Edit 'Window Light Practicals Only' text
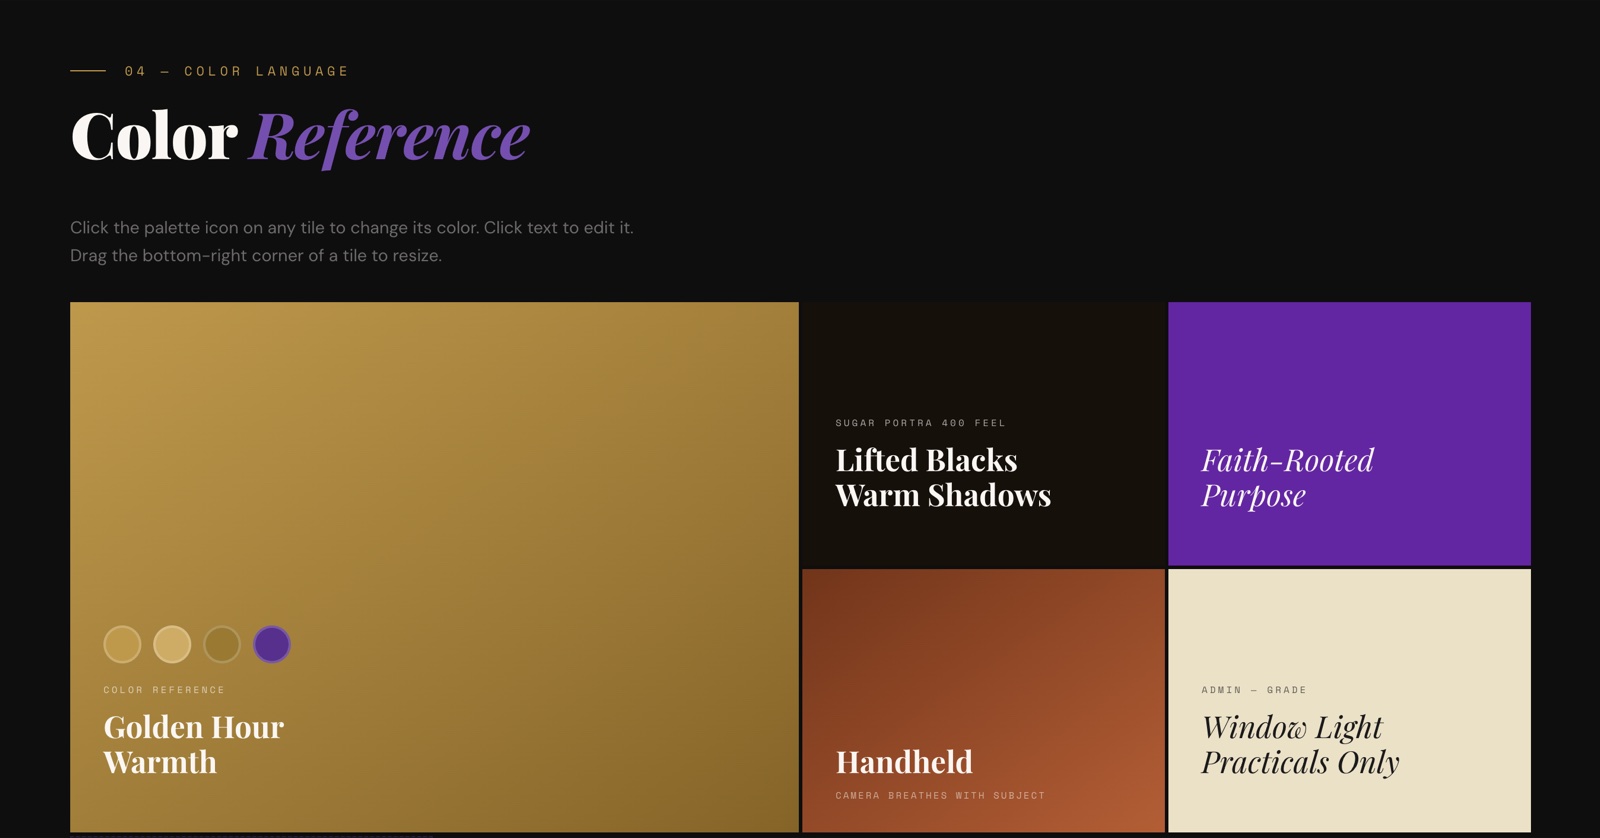Image resolution: width=1600 pixels, height=838 pixels. coord(1299,744)
